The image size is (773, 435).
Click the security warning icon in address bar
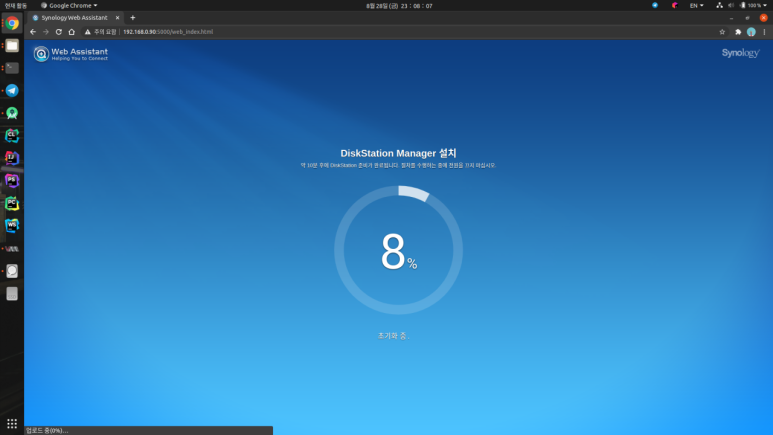(x=87, y=32)
